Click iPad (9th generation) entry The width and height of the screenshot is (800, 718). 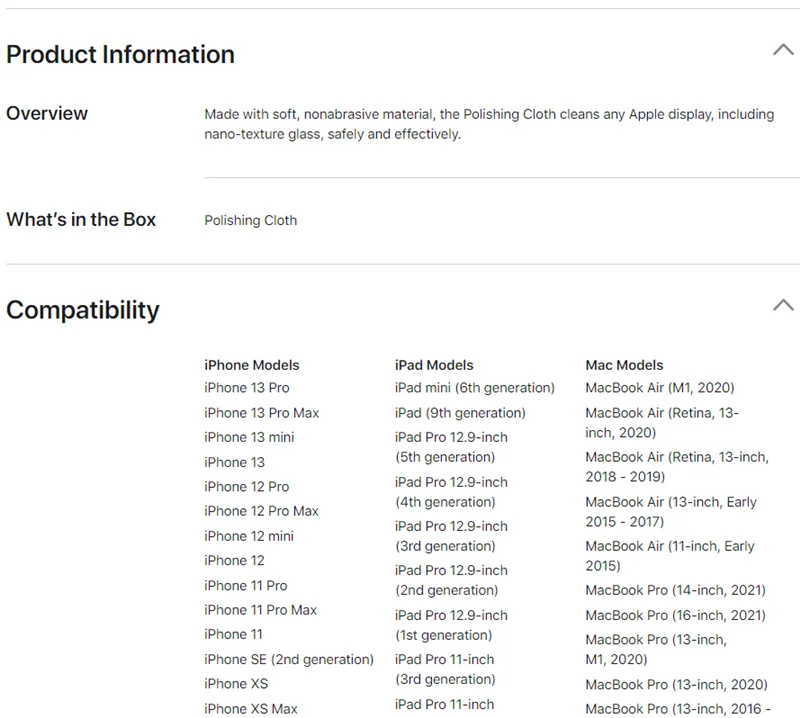point(460,412)
